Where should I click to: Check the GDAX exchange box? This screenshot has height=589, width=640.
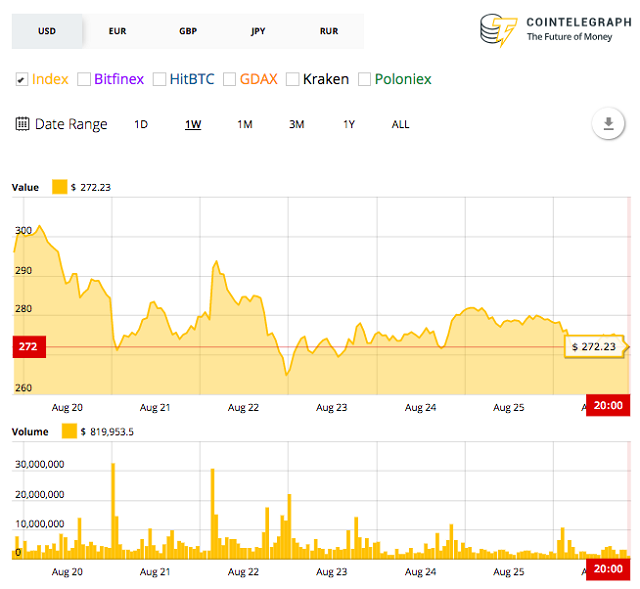coord(230,79)
